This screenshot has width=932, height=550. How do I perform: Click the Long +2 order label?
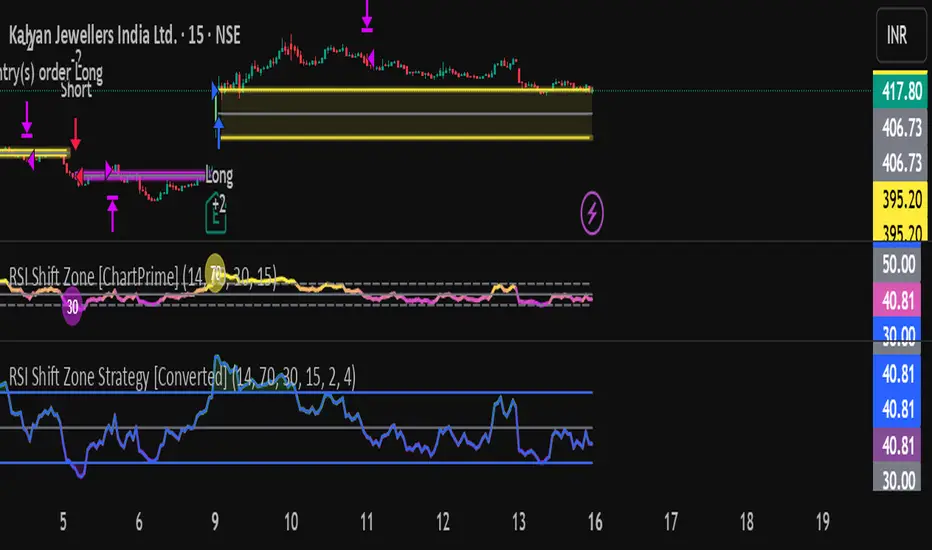tap(219, 189)
